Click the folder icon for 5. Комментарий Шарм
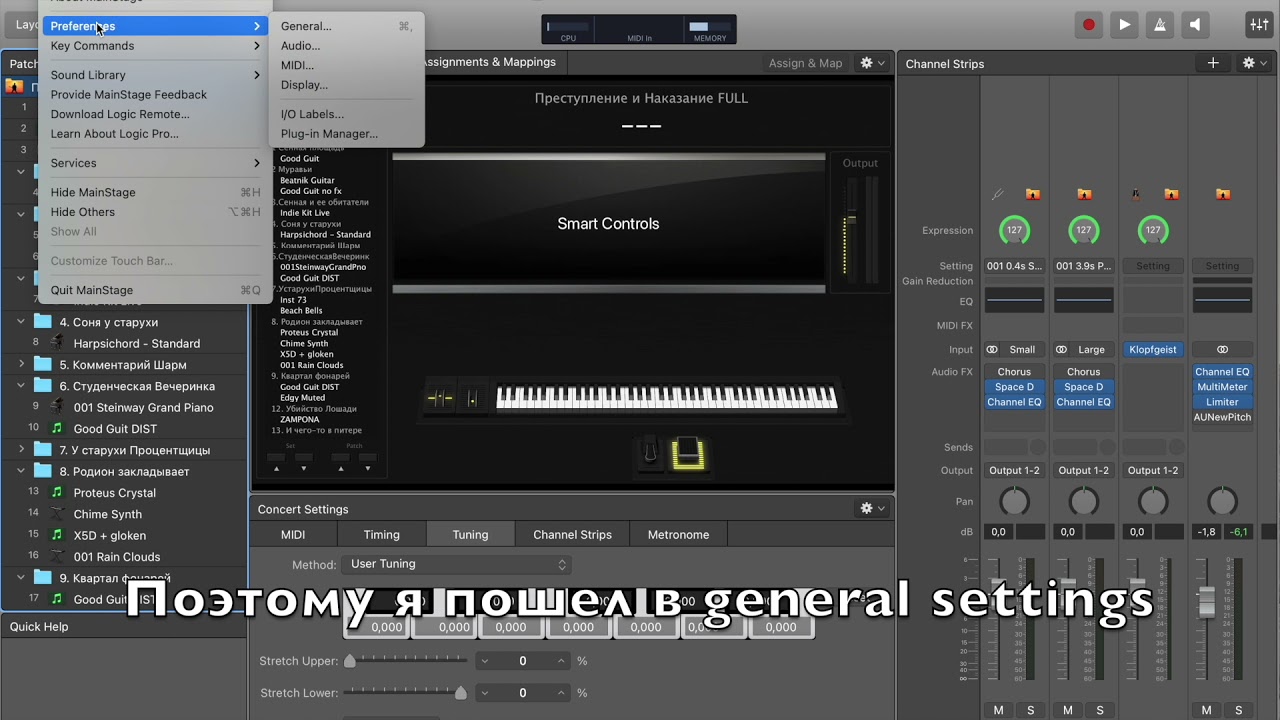Screen dimensions: 1280x720 point(42,365)
